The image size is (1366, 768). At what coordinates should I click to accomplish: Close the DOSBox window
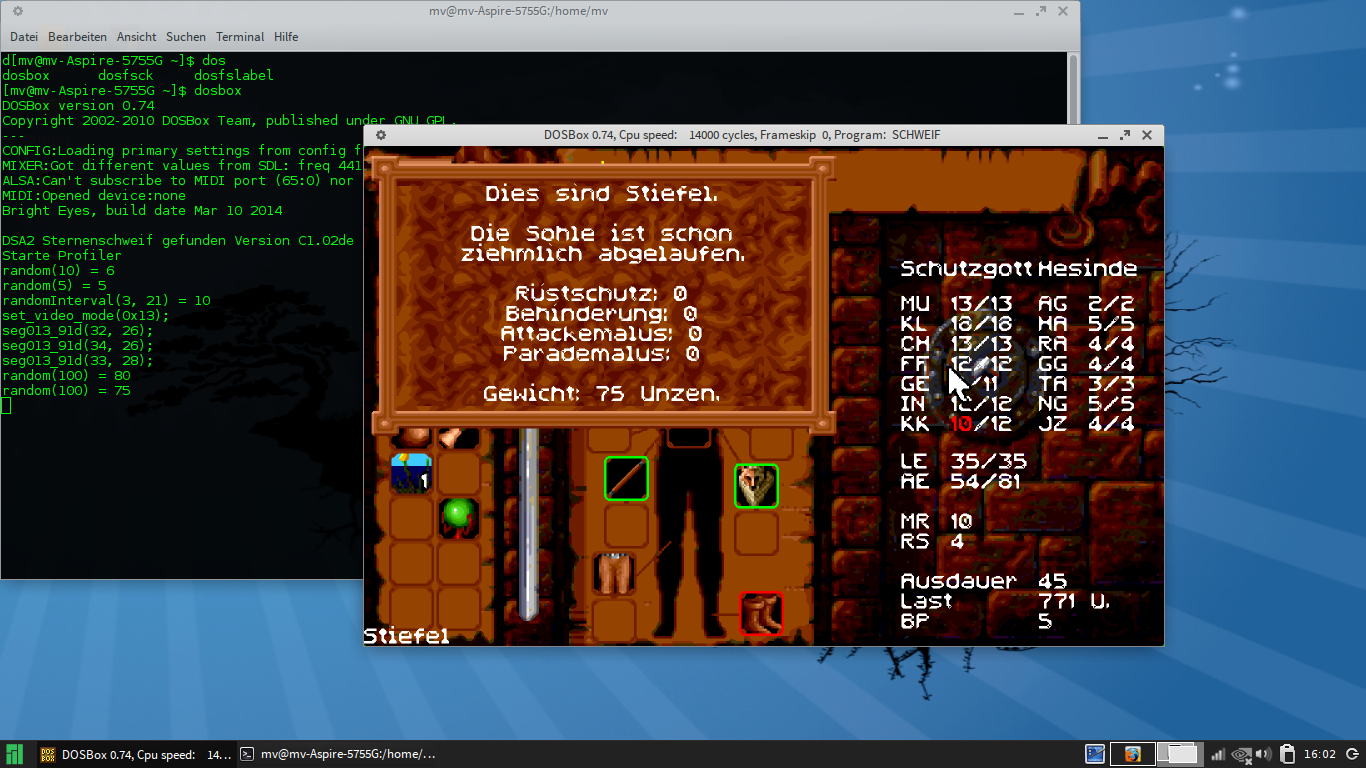click(1147, 135)
